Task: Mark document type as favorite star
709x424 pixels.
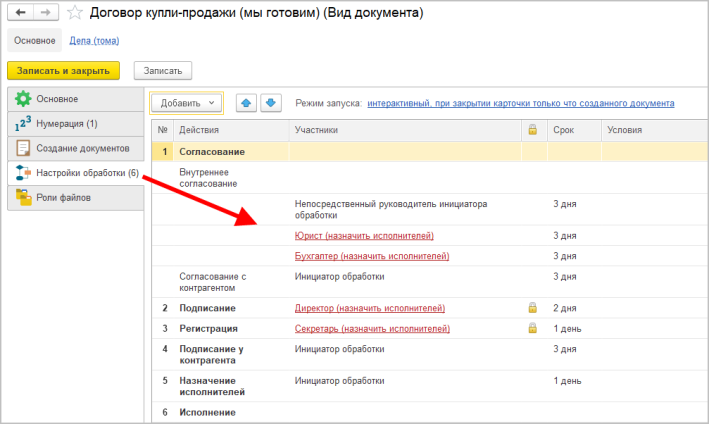Action: point(75,13)
